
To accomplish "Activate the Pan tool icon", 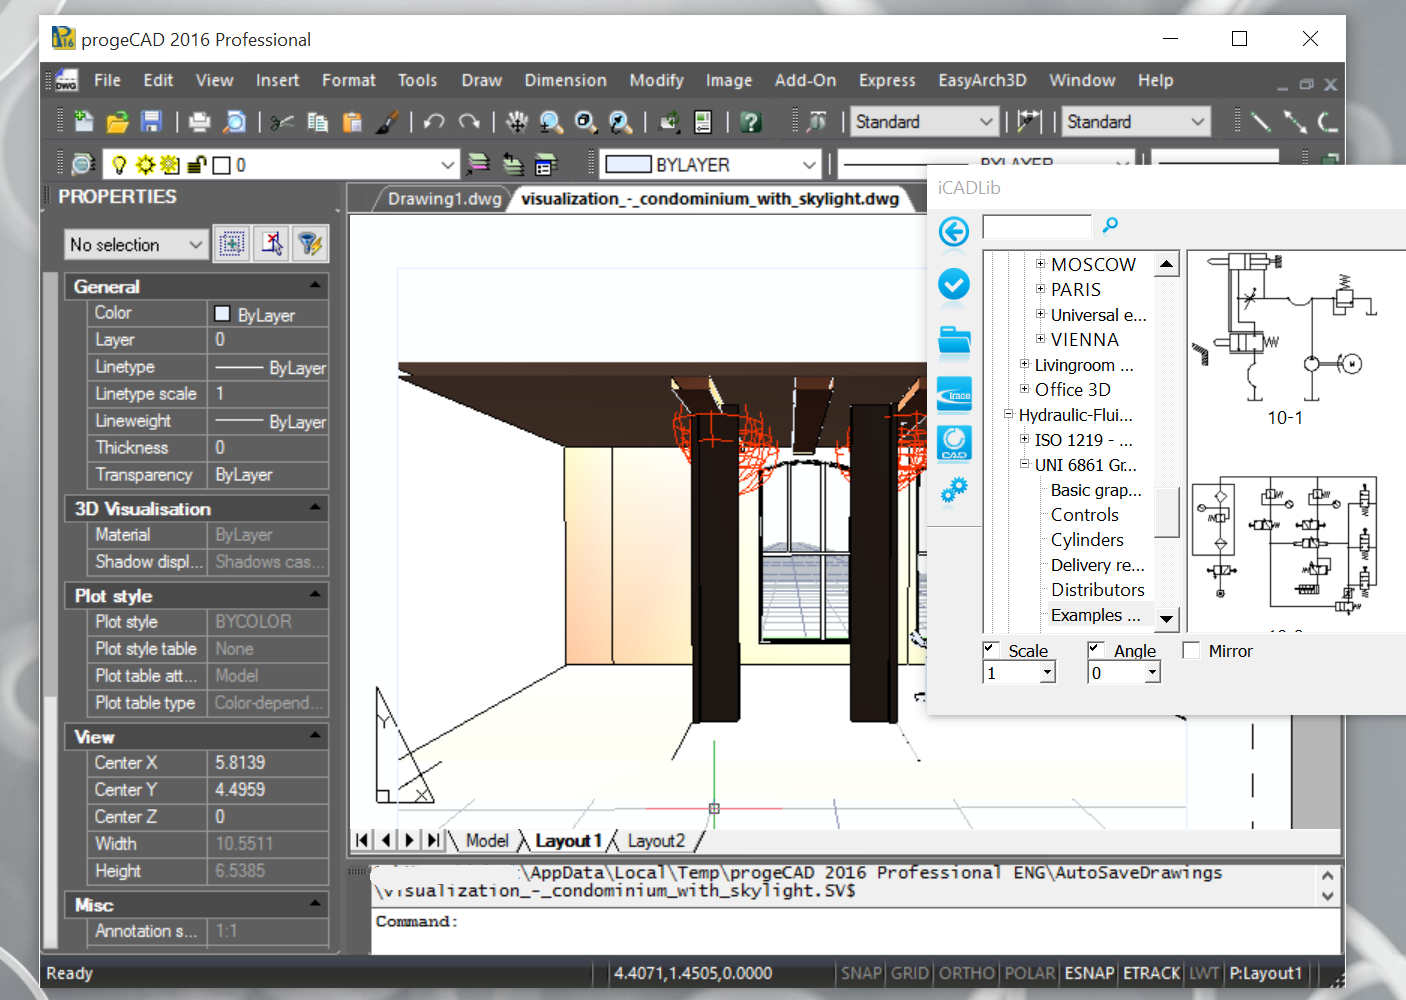I will click(516, 121).
